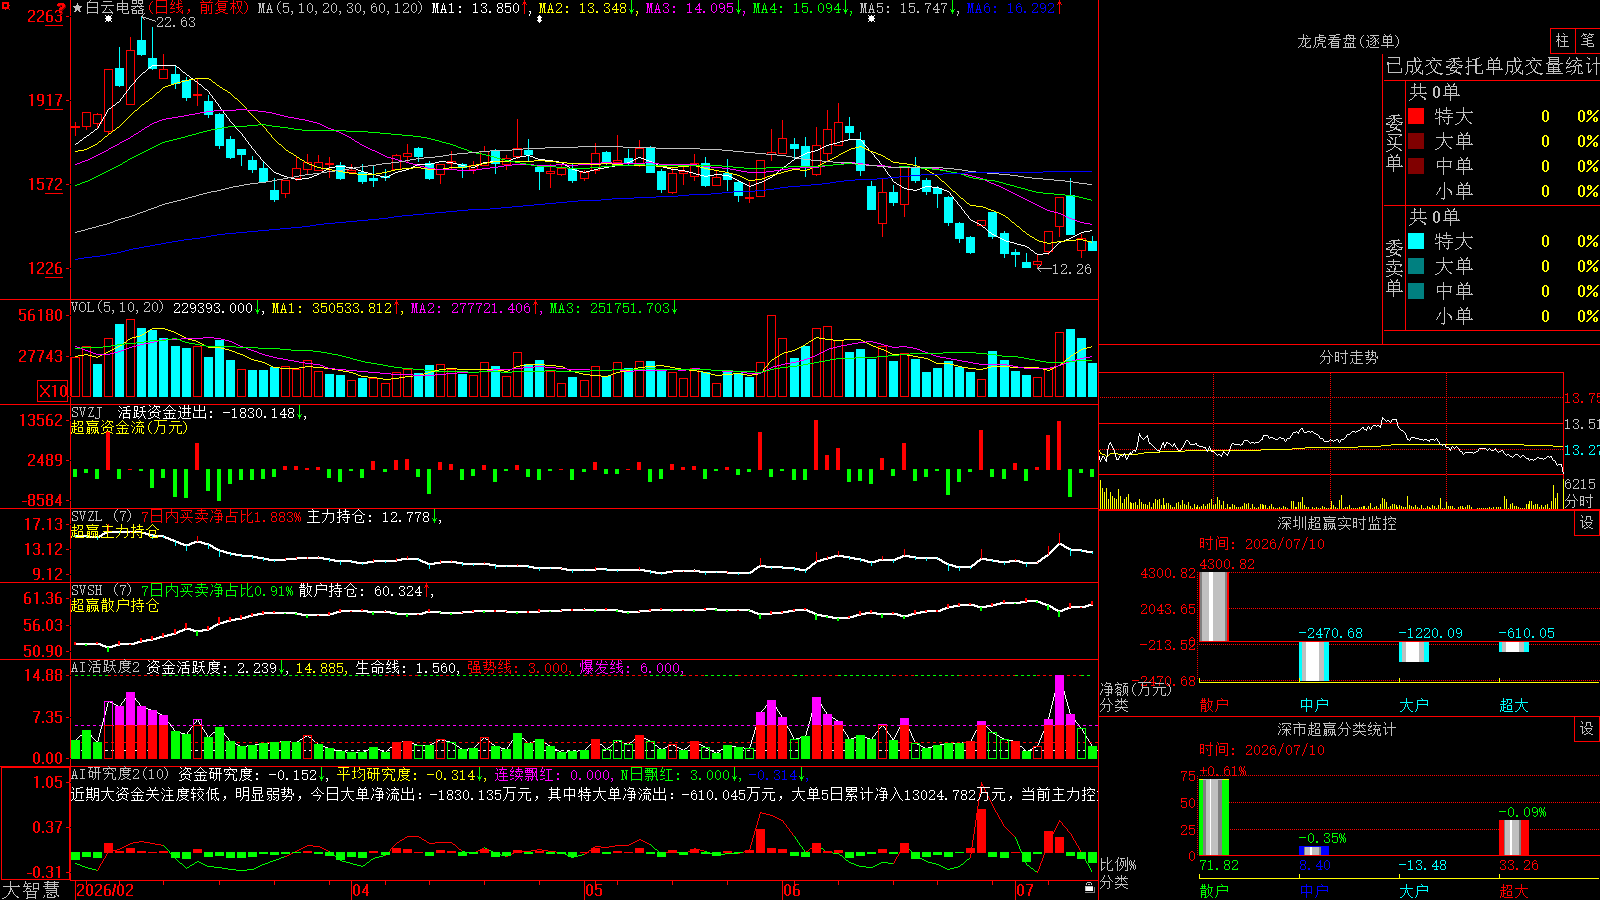The image size is (1600, 900).
Task: Click the lock icon at chart bottom
Action: [1090, 887]
